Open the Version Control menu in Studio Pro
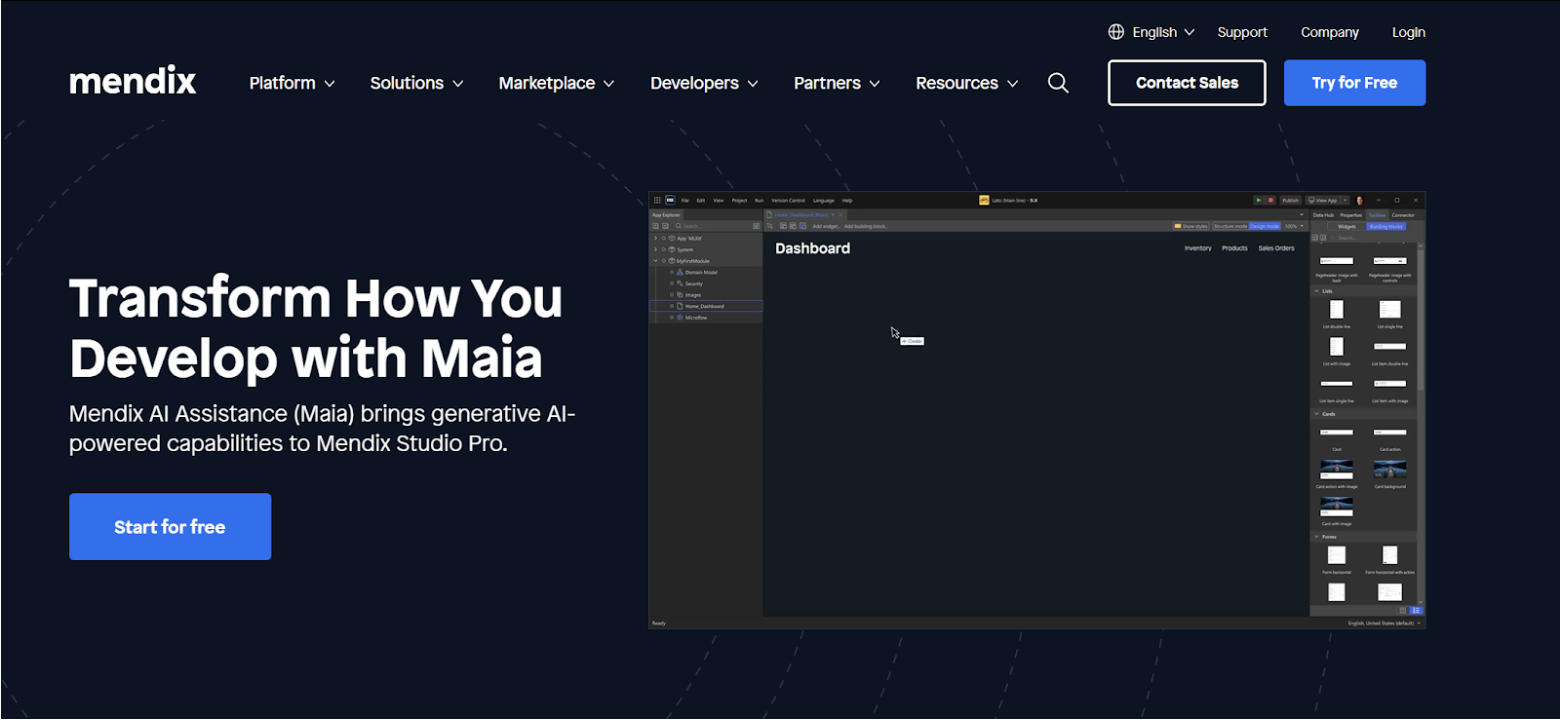This screenshot has width=1560, height=722. tap(788, 200)
